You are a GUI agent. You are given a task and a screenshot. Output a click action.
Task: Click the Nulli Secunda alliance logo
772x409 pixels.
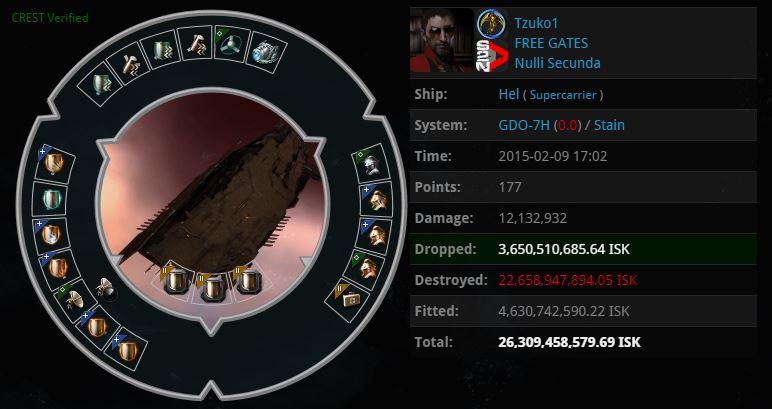pyautogui.click(x=491, y=56)
